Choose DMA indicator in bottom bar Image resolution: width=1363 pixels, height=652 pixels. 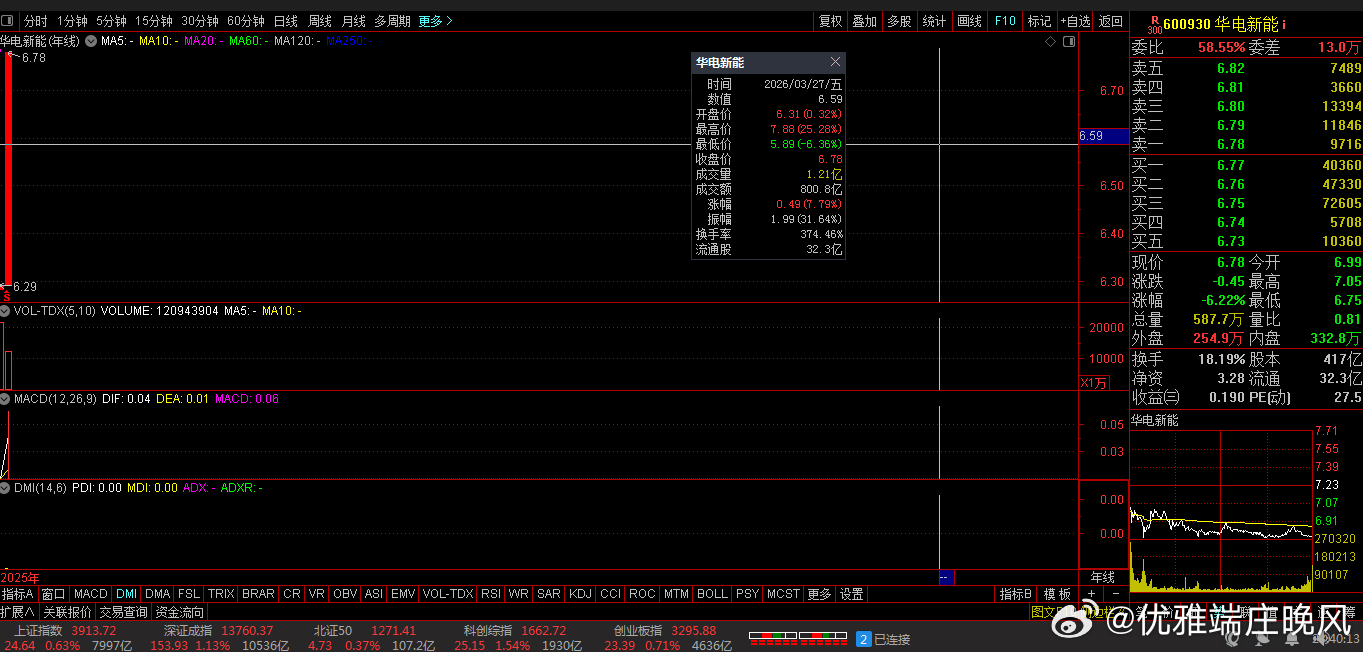[x=158, y=594]
